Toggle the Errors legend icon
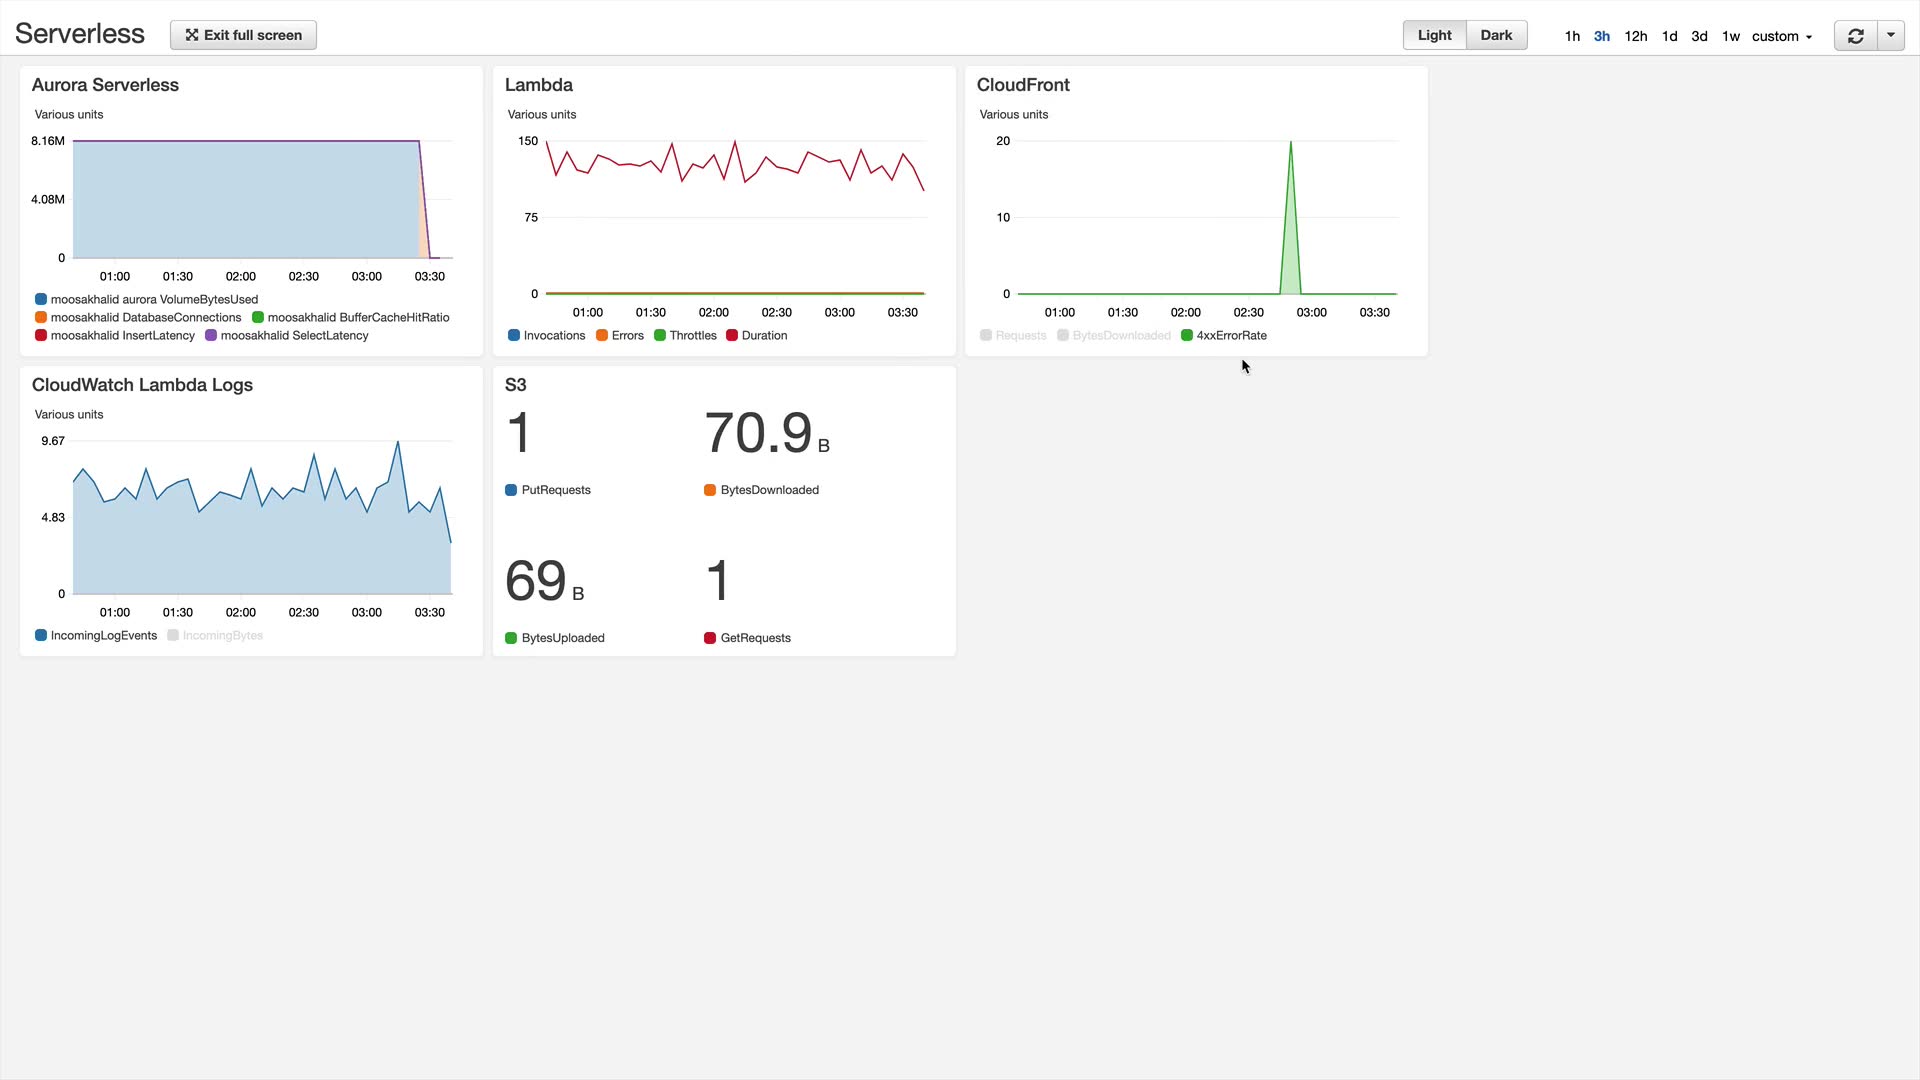 point(602,336)
